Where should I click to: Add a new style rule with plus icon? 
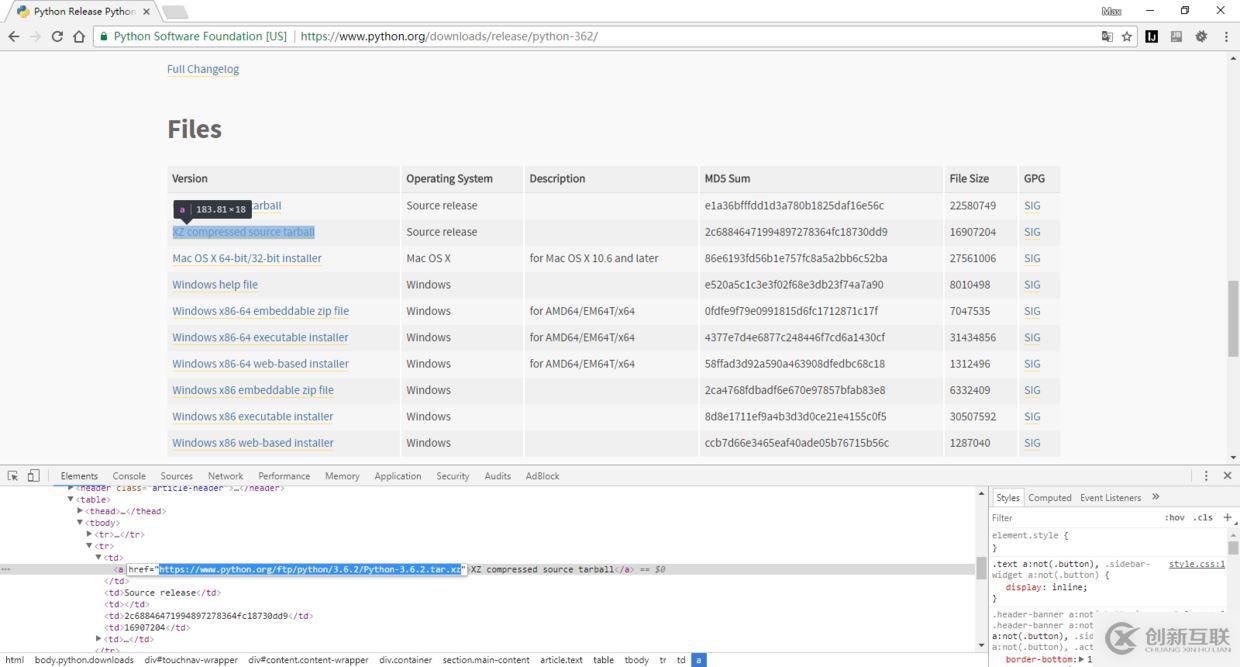[1228, 517]
